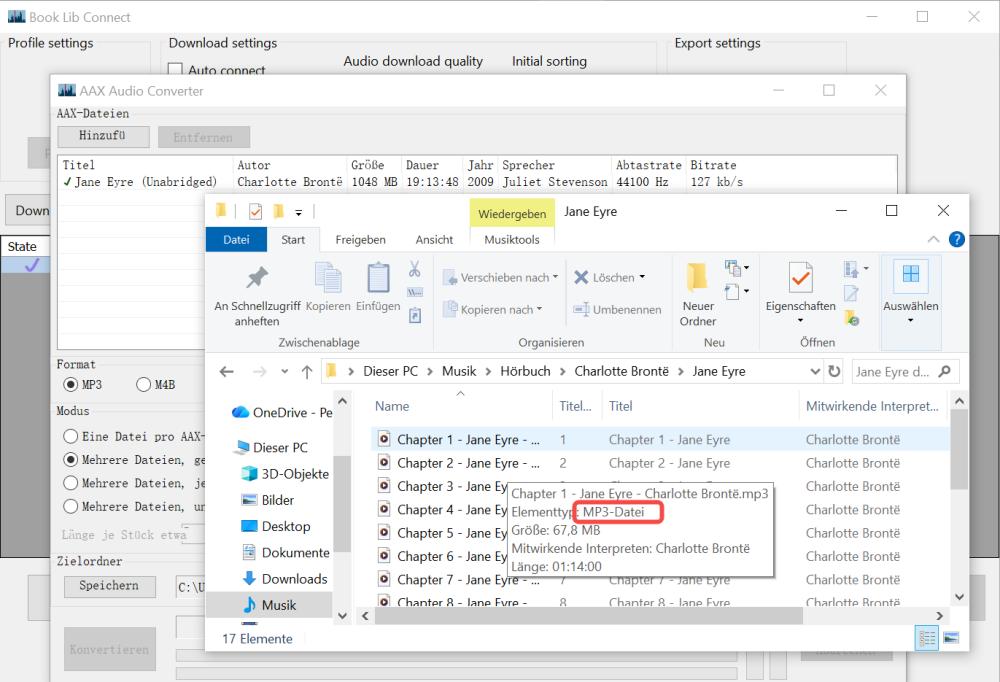
Task: Open quick access toolbar customize arrow
Action: click(x=298, y=212)
